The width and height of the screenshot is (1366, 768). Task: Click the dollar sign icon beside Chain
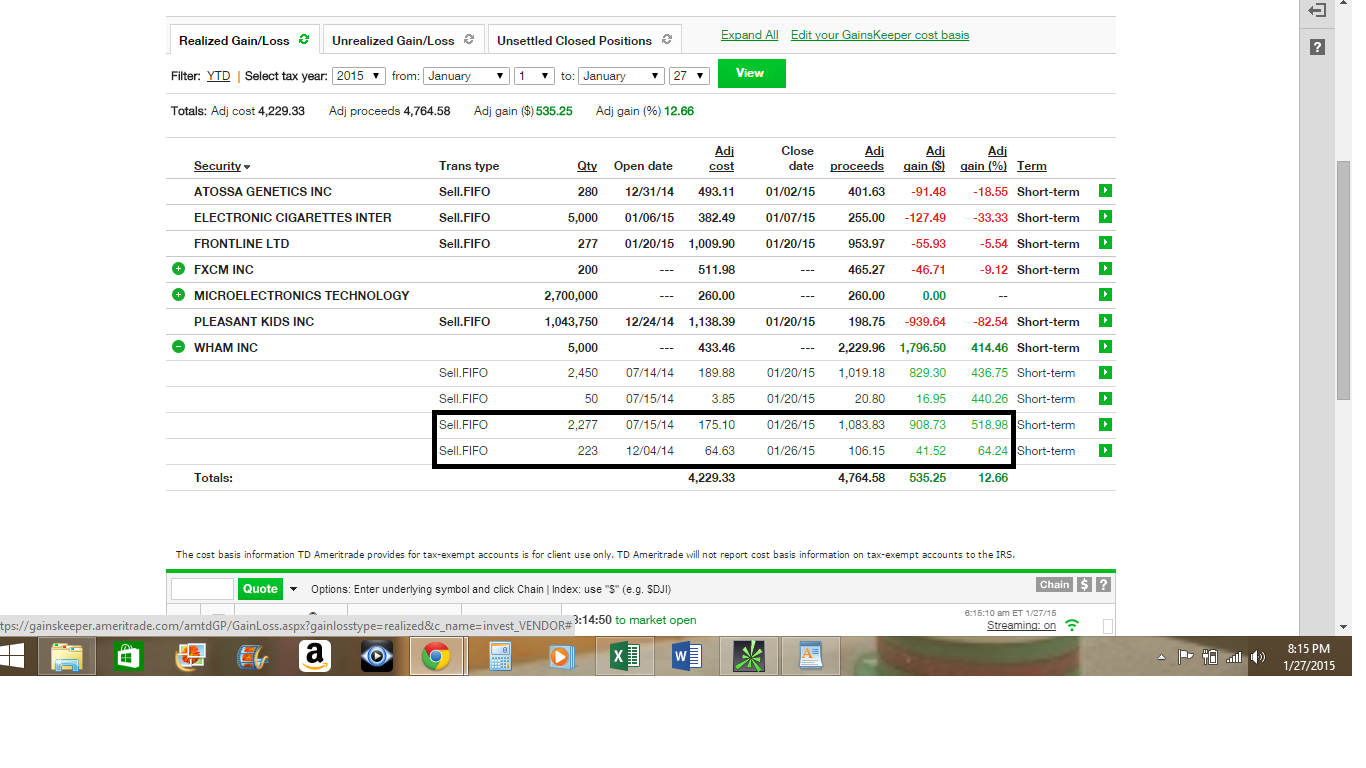pyautogui.click(x=1084, y=585)
